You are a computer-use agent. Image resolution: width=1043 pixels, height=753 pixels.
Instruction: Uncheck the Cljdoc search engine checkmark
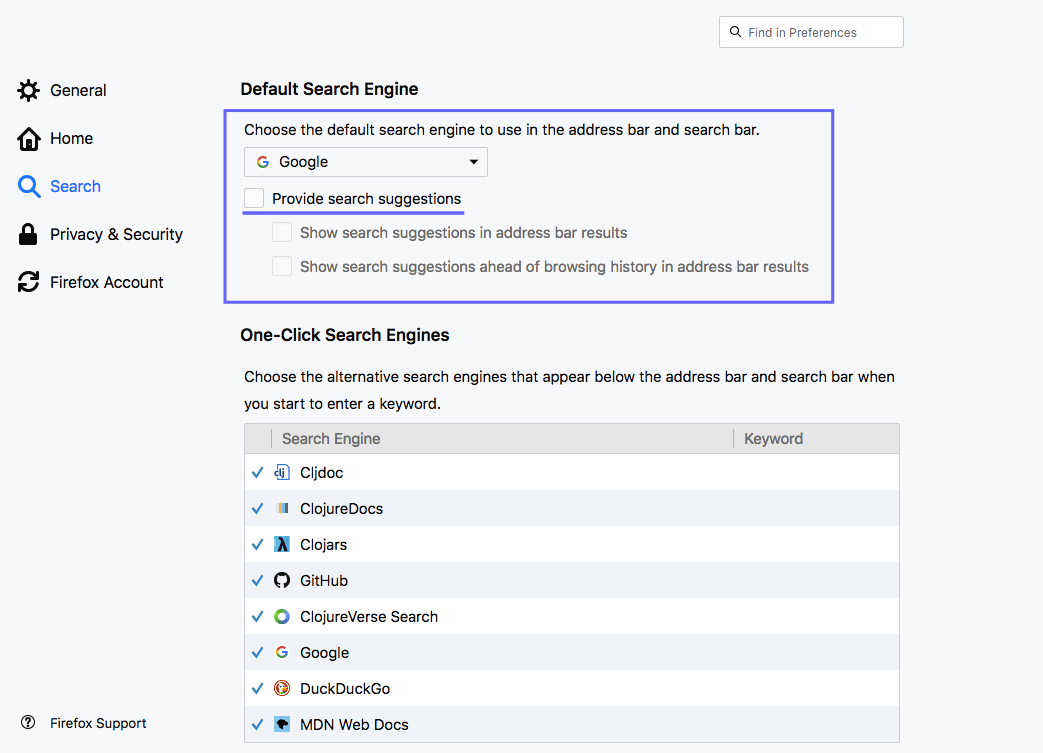257,472
